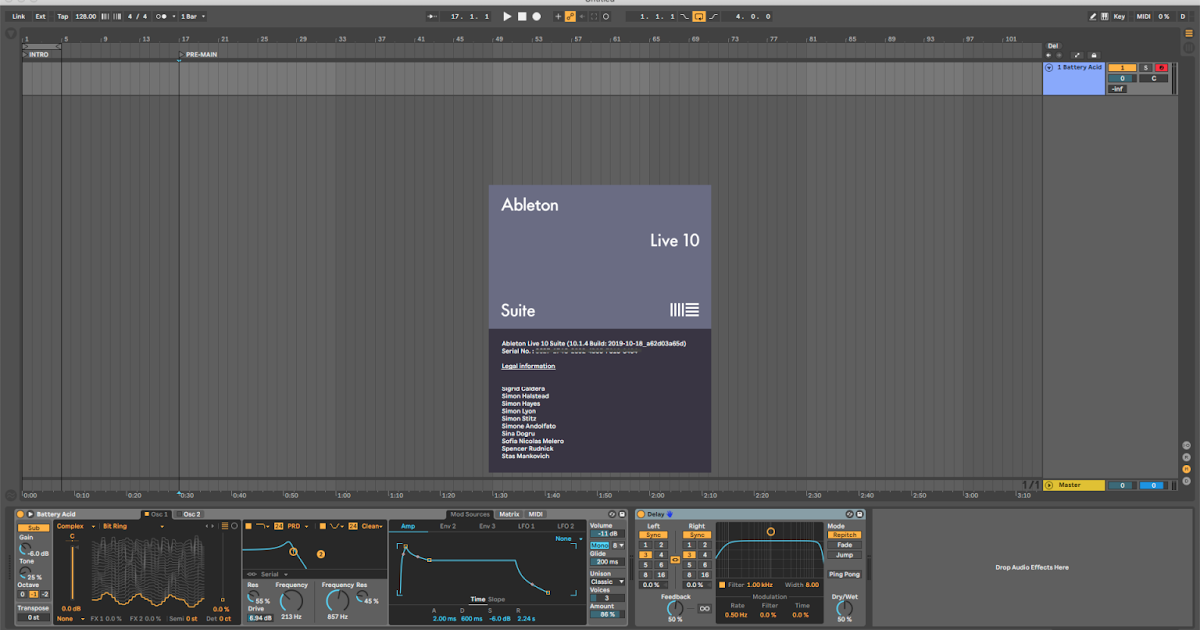Click the Delay device power button
The width and height of the screenshot is (1200, 630).
tap(640, 514)
